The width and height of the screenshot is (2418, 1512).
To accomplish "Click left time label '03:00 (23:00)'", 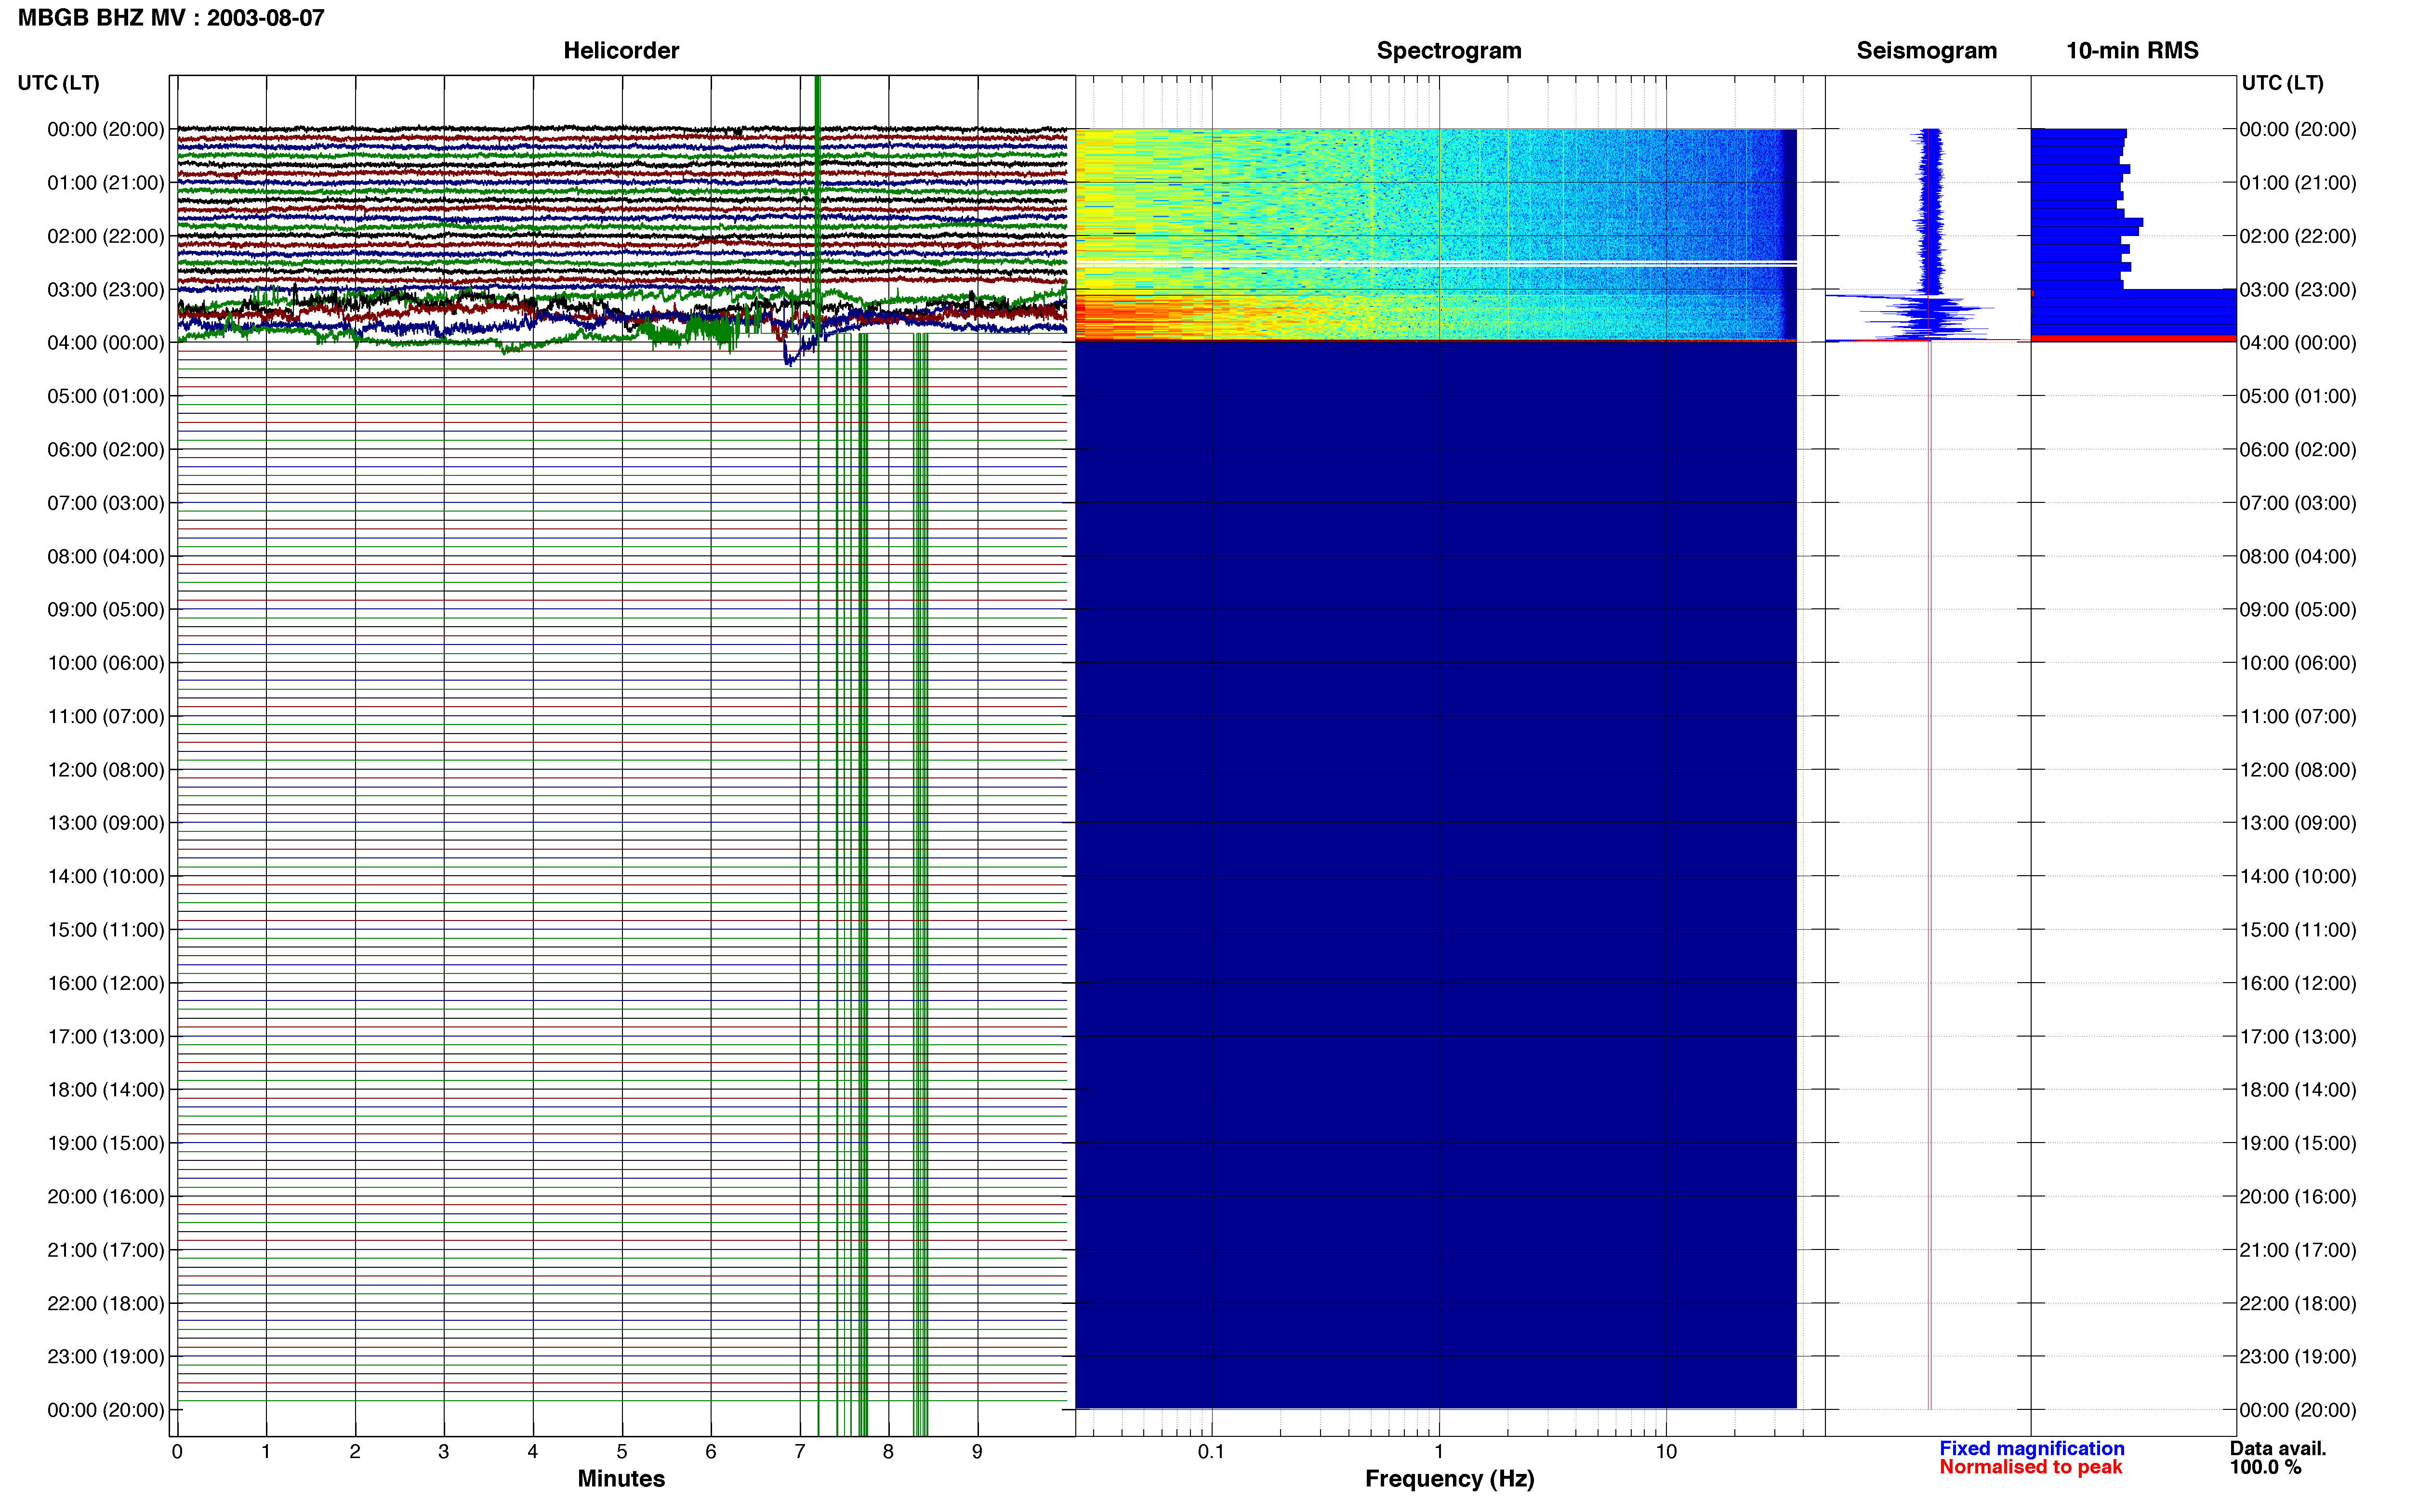I will click(x=106, y=290).
